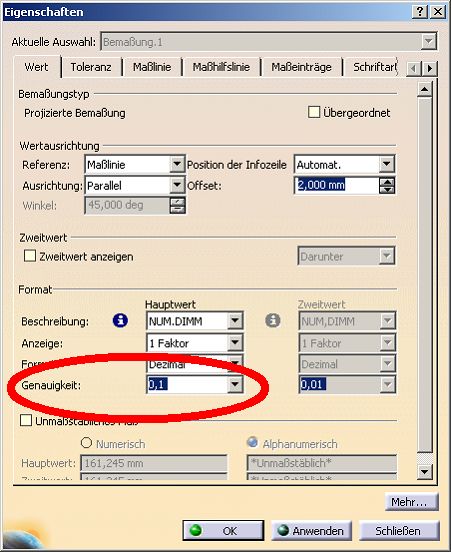Click the help question mark button
The height and width of the screenshot is (552, 451).
point(420,12)
